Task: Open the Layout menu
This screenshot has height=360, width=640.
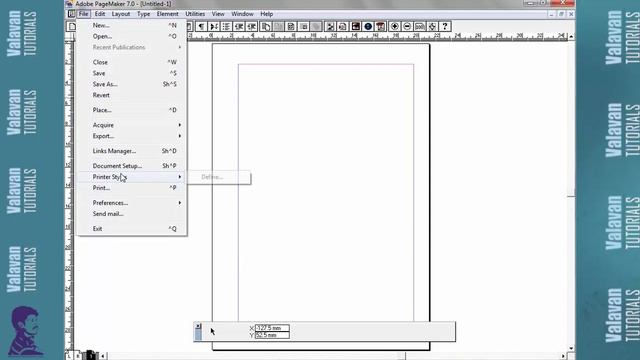Action: (x=121, y=14)
